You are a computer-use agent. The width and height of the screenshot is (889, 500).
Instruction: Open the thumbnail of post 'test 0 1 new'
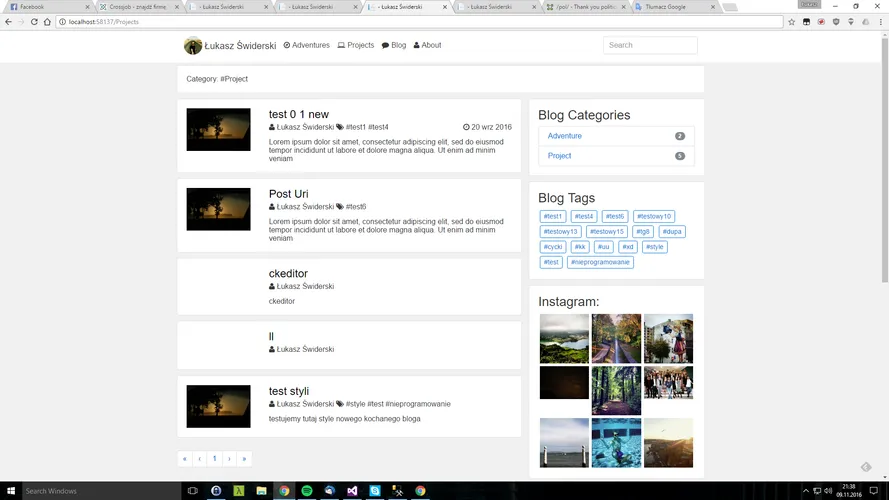click(218, 129)
